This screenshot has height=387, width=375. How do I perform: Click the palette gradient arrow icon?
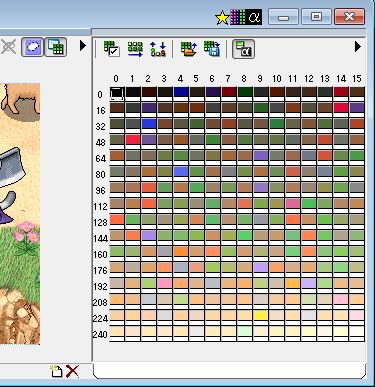135,49
